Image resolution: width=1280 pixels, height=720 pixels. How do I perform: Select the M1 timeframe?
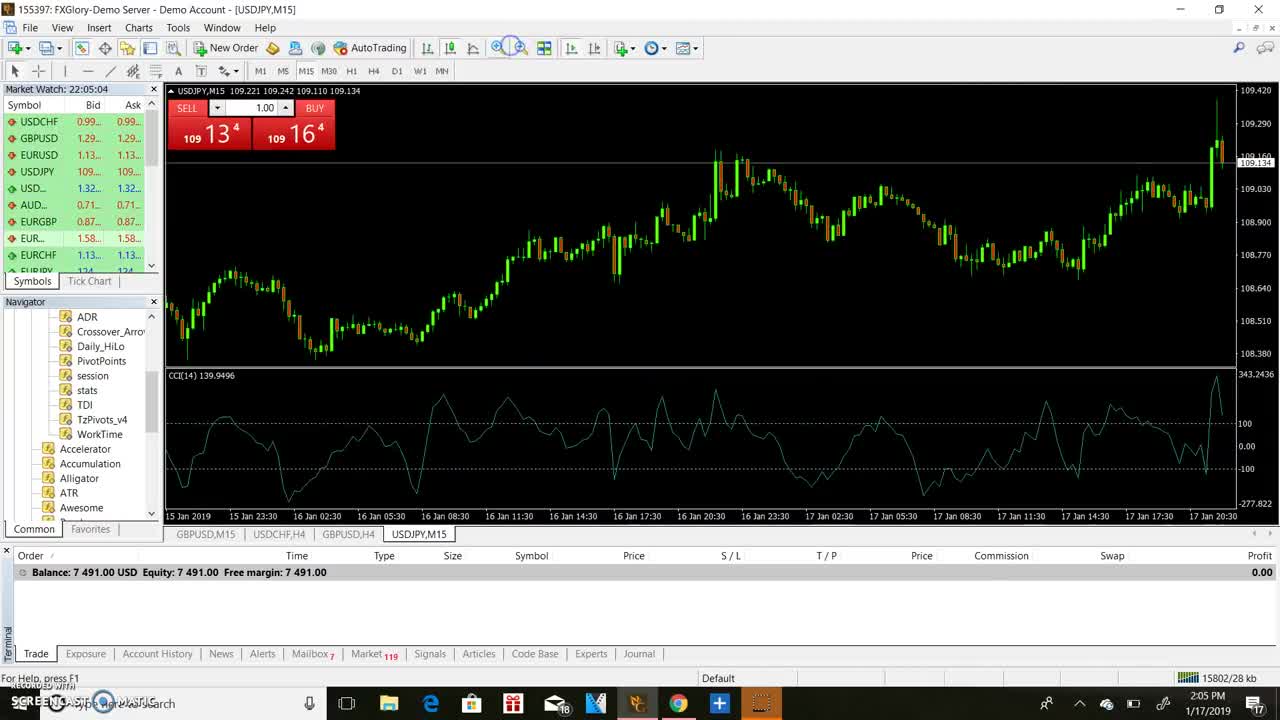260,71
